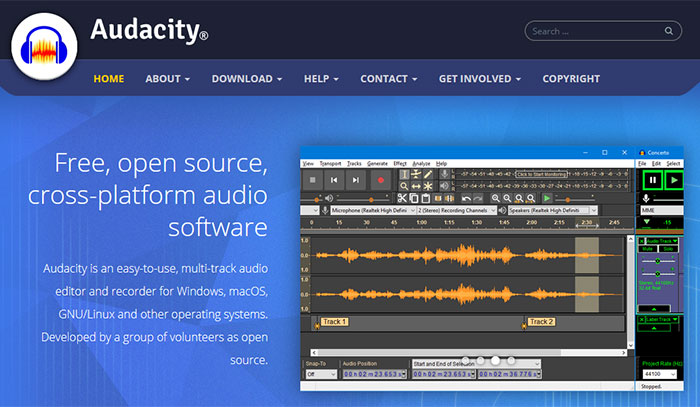Open the Speakers playback device dropdown
700x407 pixels.
(x=553, y=210)
